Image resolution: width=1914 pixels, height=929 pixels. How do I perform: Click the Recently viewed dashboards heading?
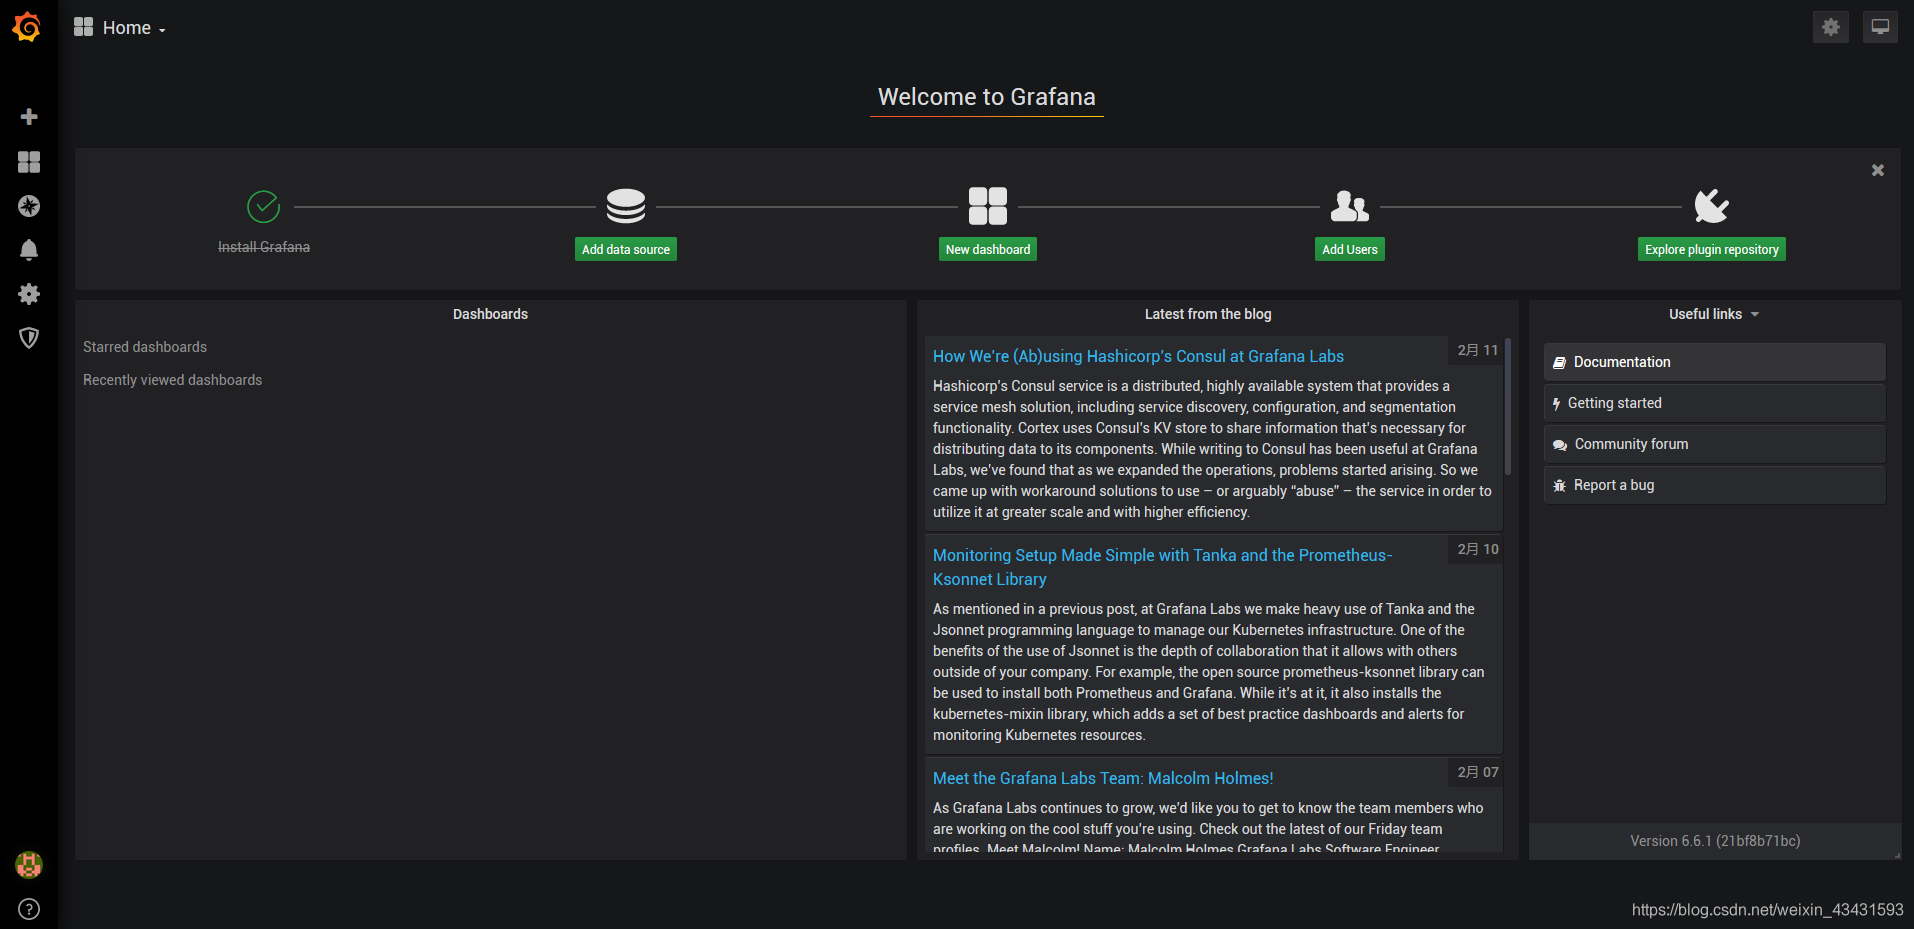[x=172, y=380]
